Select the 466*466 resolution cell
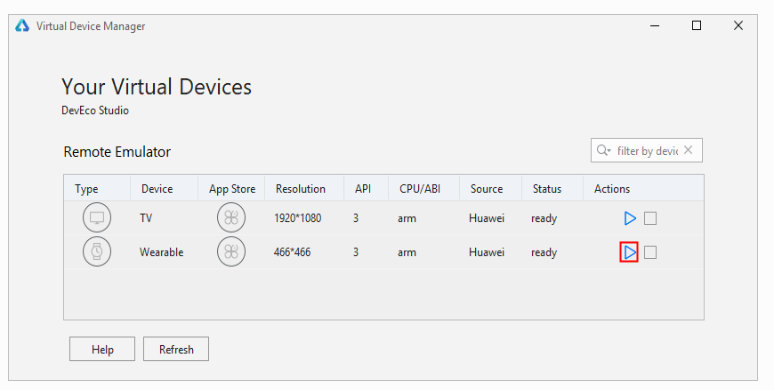 [292, 252]
